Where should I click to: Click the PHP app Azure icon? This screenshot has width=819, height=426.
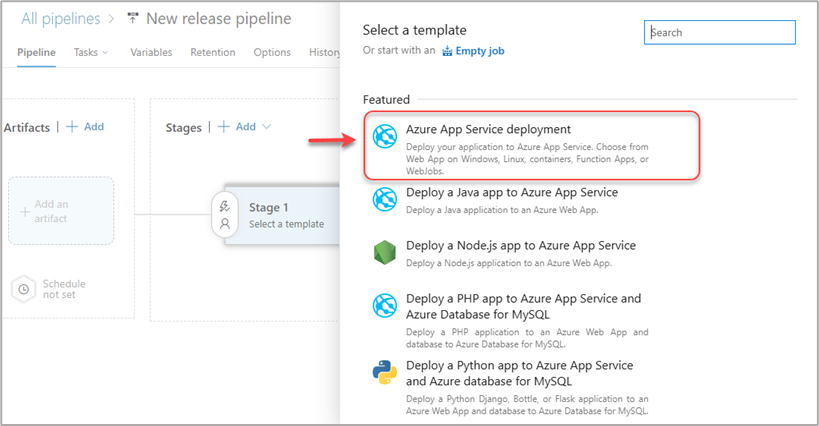pos(385,306)
